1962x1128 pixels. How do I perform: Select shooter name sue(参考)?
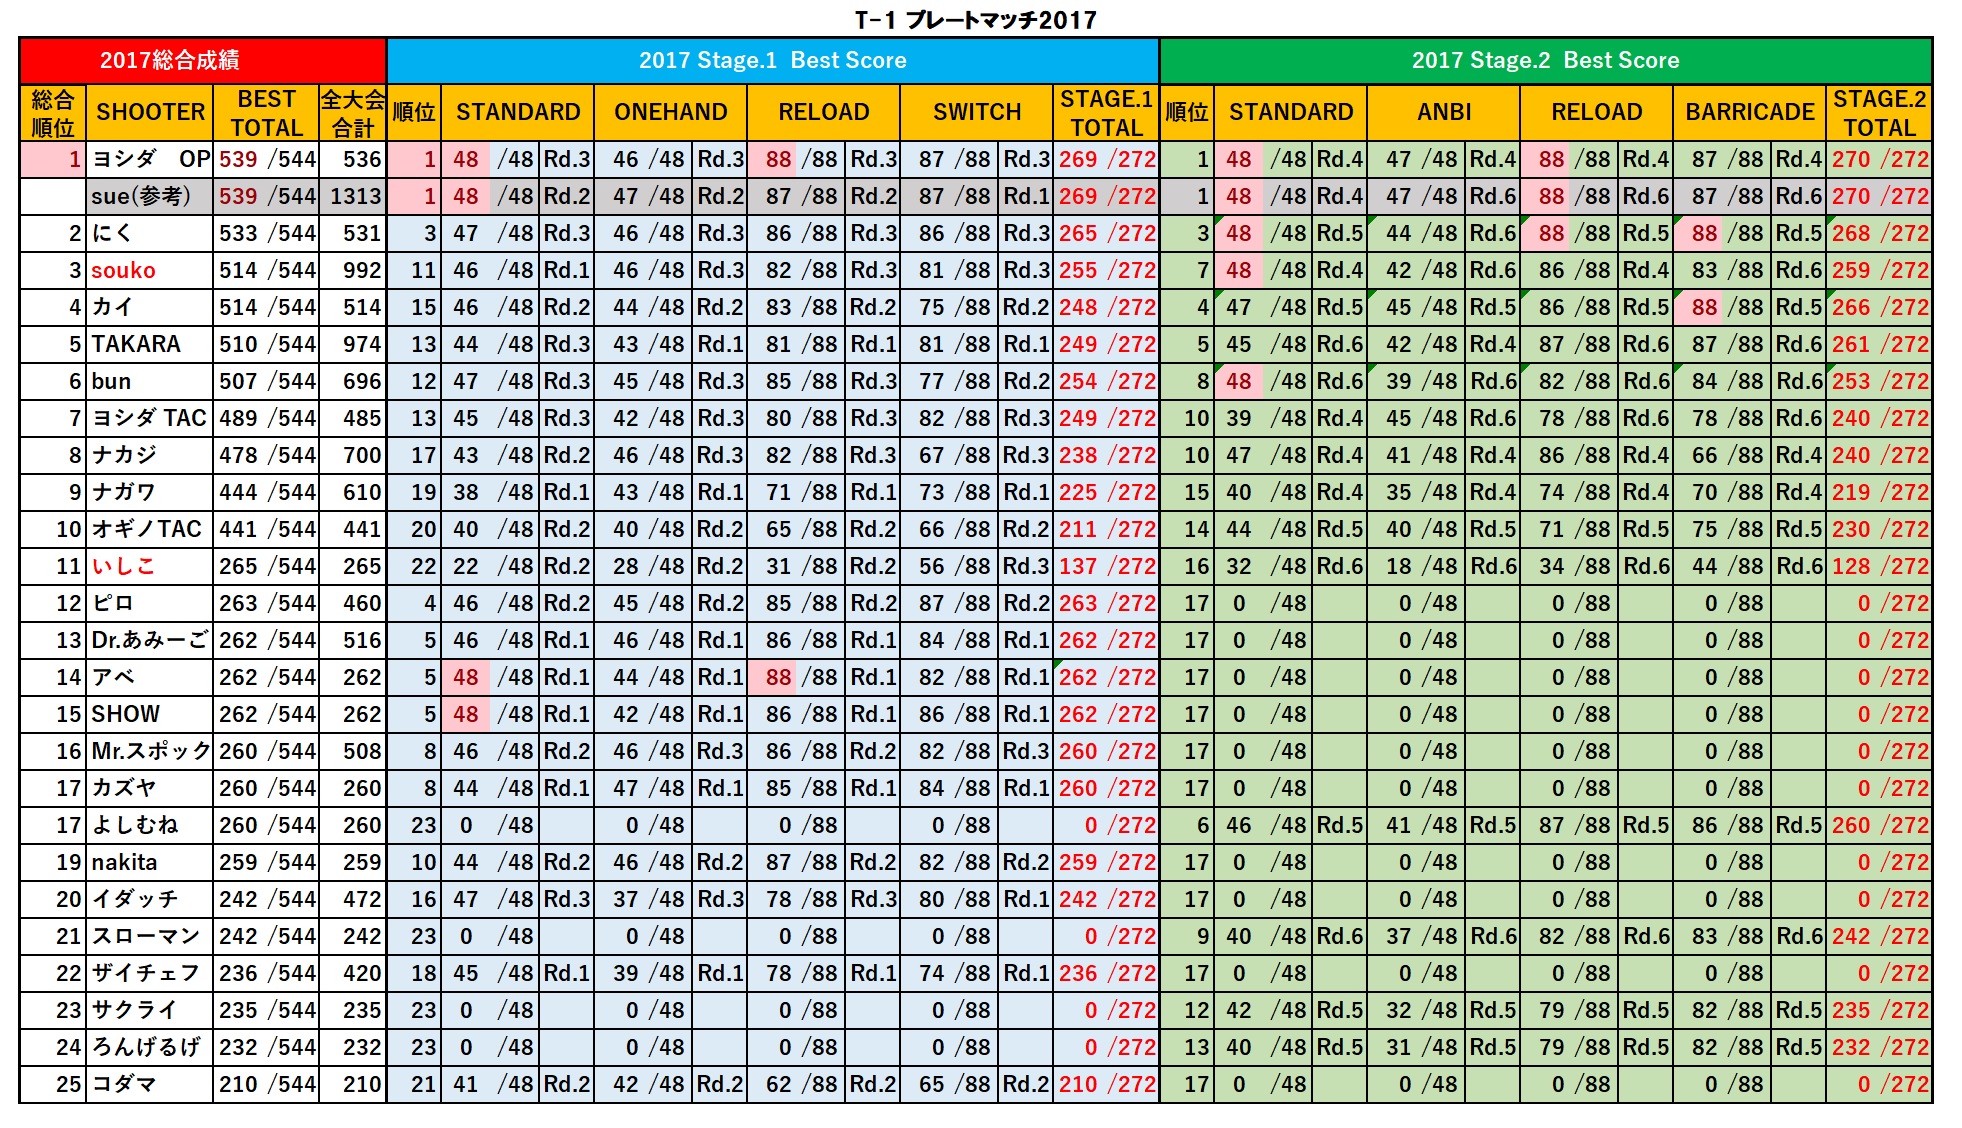click(x=141, y=196)
